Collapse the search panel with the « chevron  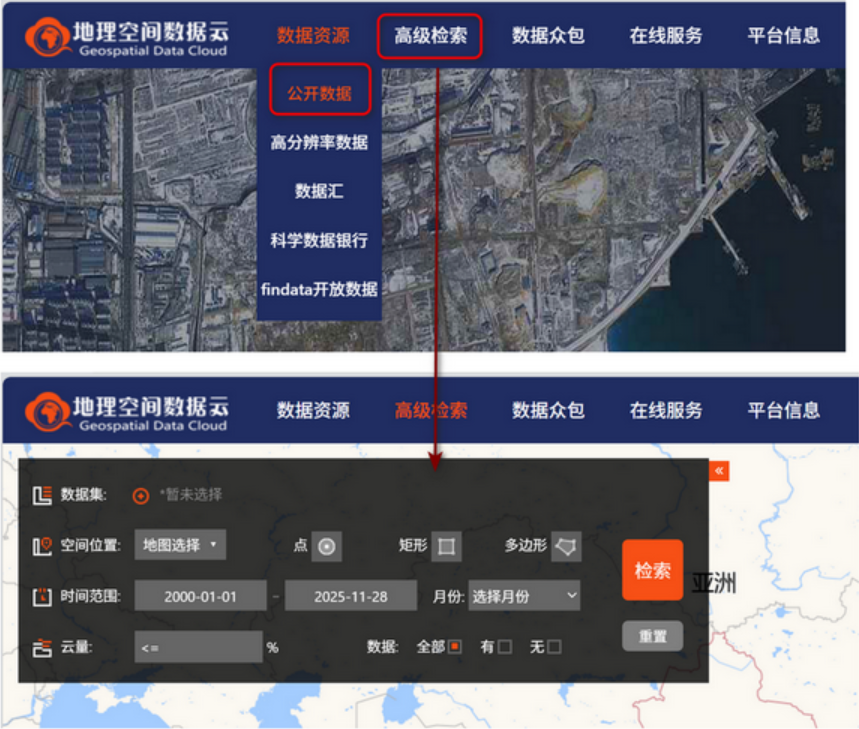click(x=718, y=469)
